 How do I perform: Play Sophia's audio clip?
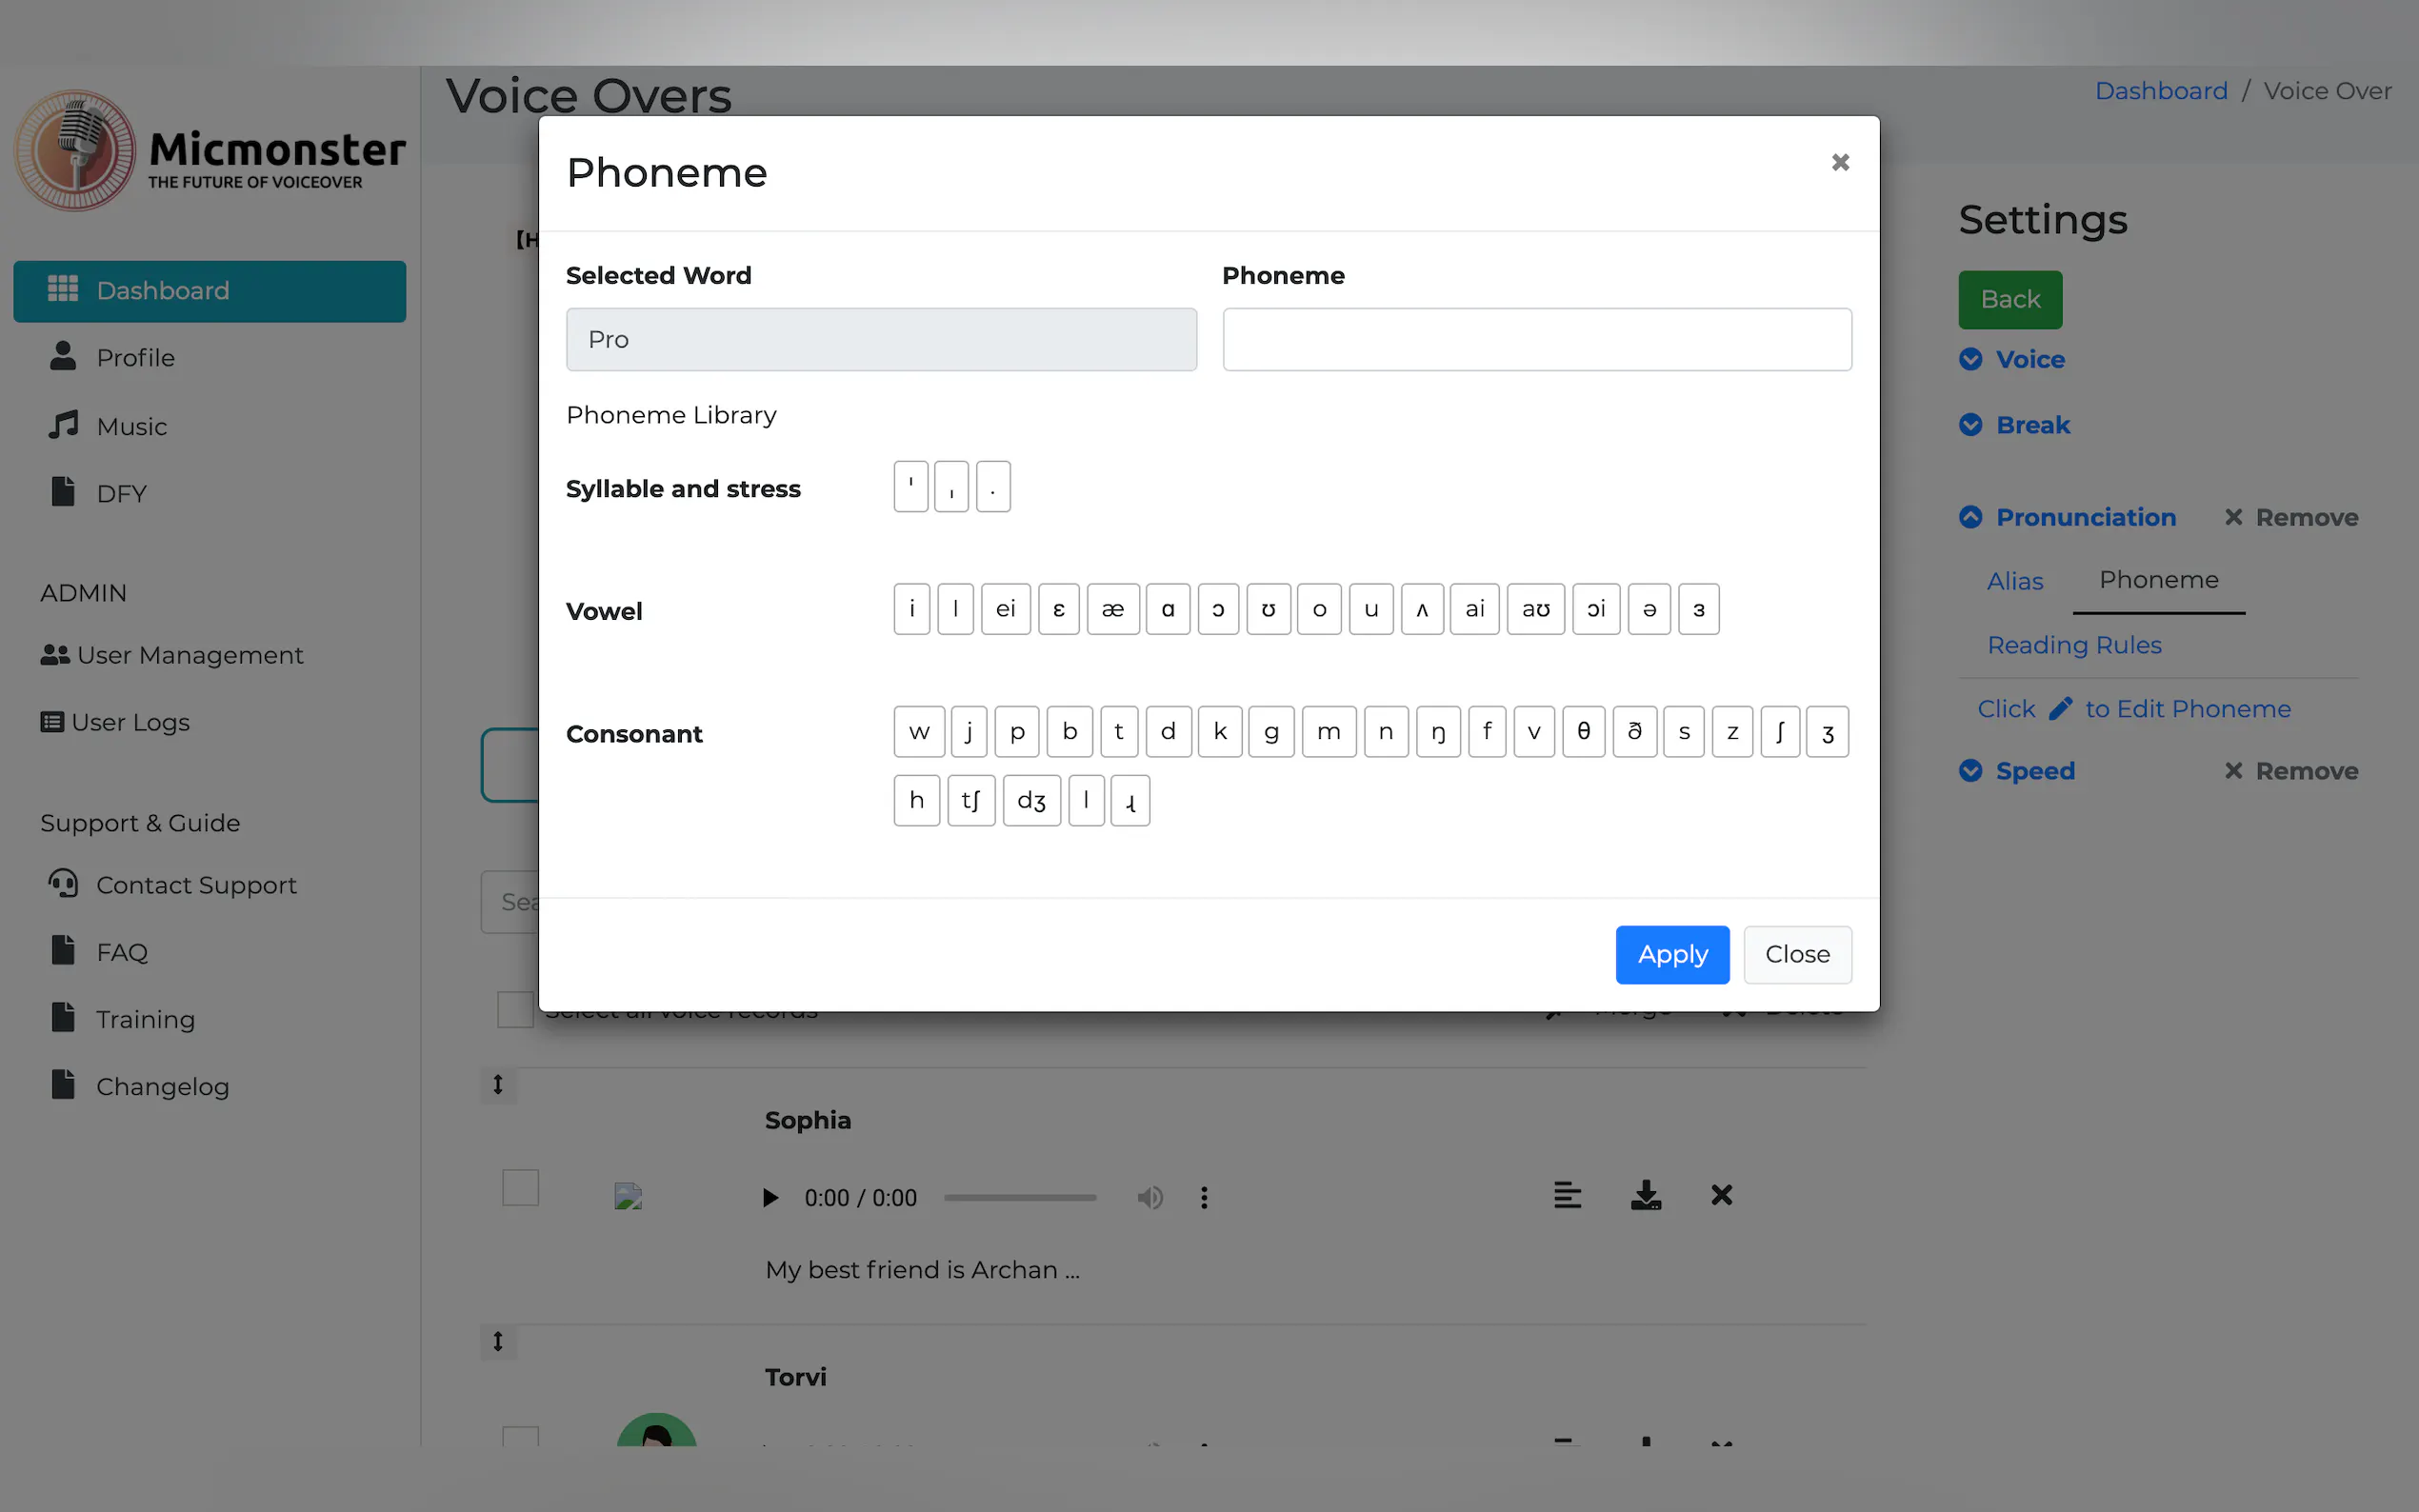point(770,1197)
